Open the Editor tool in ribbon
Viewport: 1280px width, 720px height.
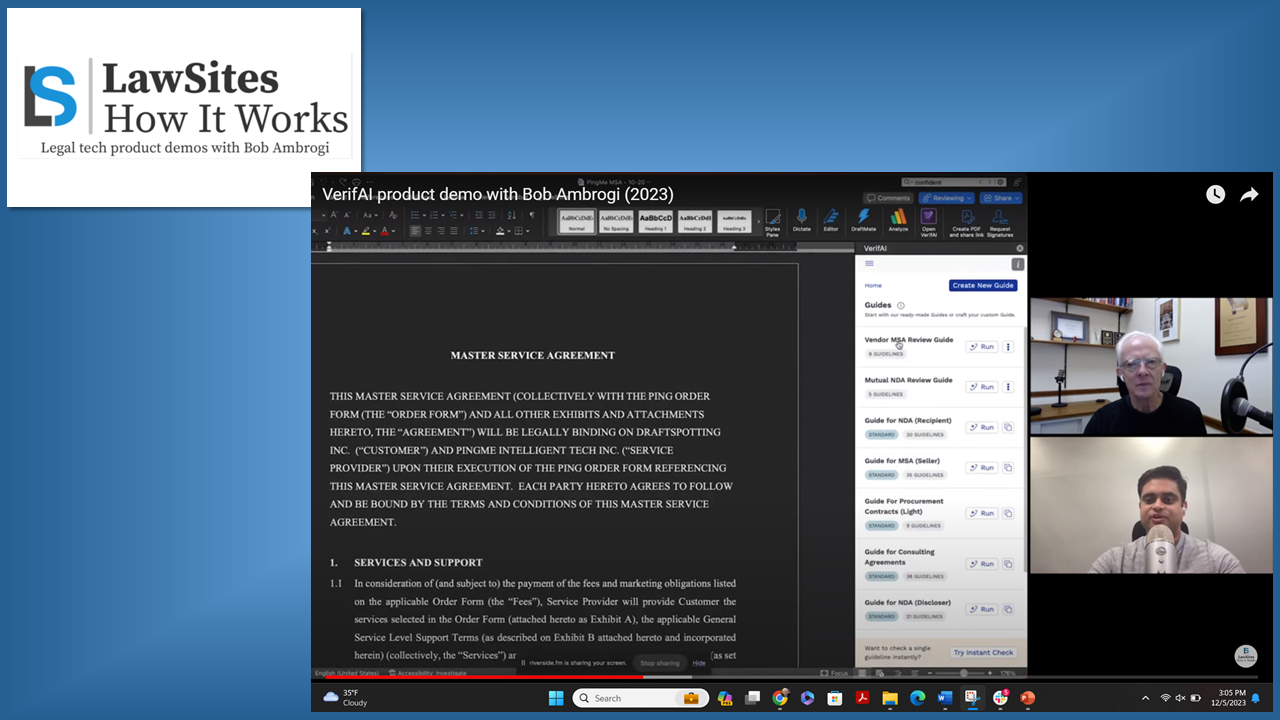[x=831, y=219]
